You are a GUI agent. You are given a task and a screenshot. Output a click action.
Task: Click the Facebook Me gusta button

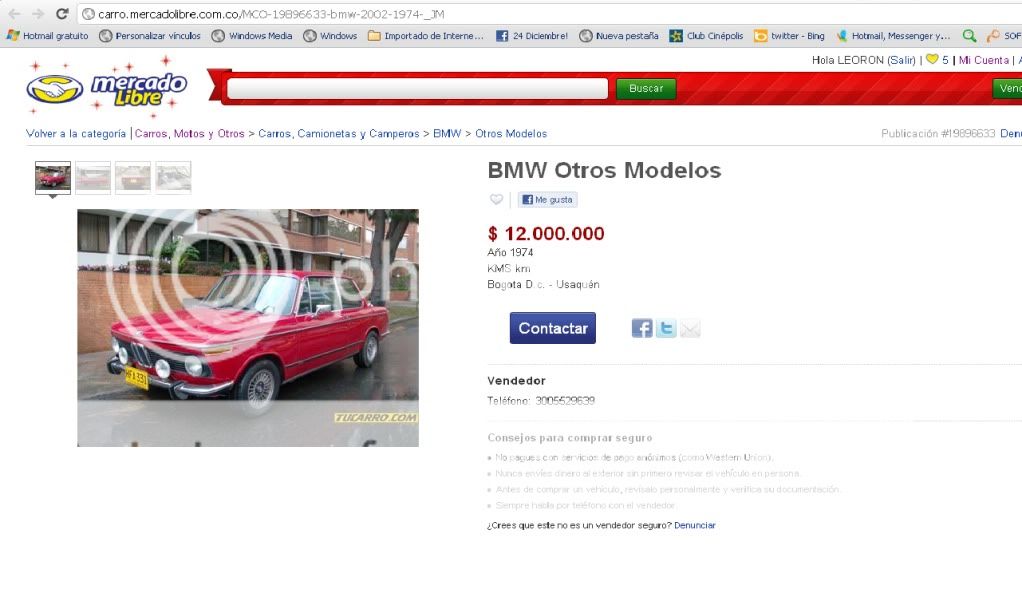coord(548,200)
